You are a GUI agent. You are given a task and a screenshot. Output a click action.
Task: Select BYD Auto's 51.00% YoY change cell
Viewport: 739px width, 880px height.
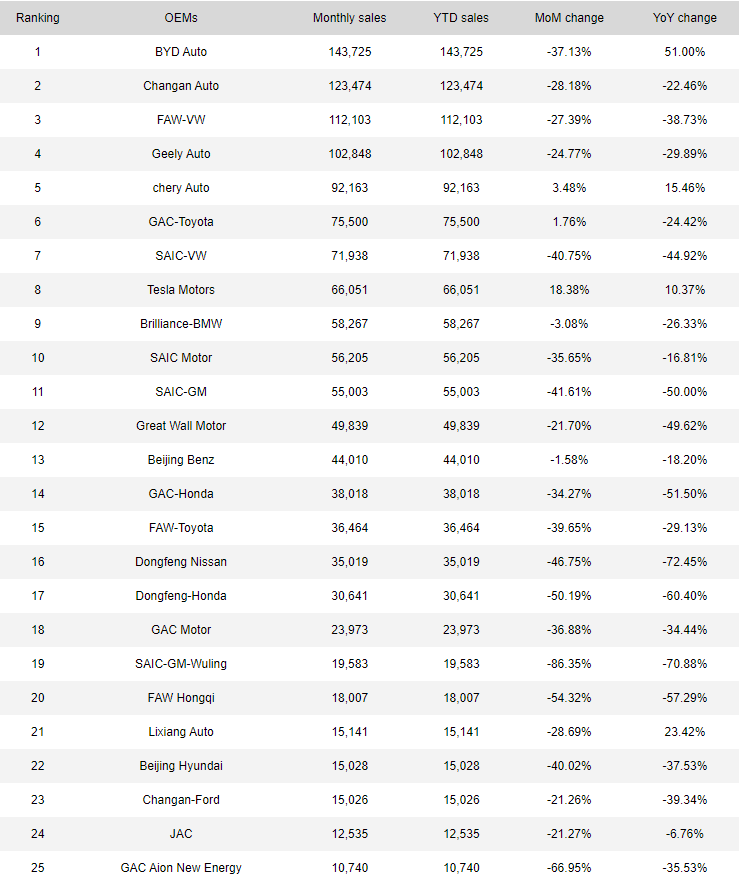click(x=685, y=52)
